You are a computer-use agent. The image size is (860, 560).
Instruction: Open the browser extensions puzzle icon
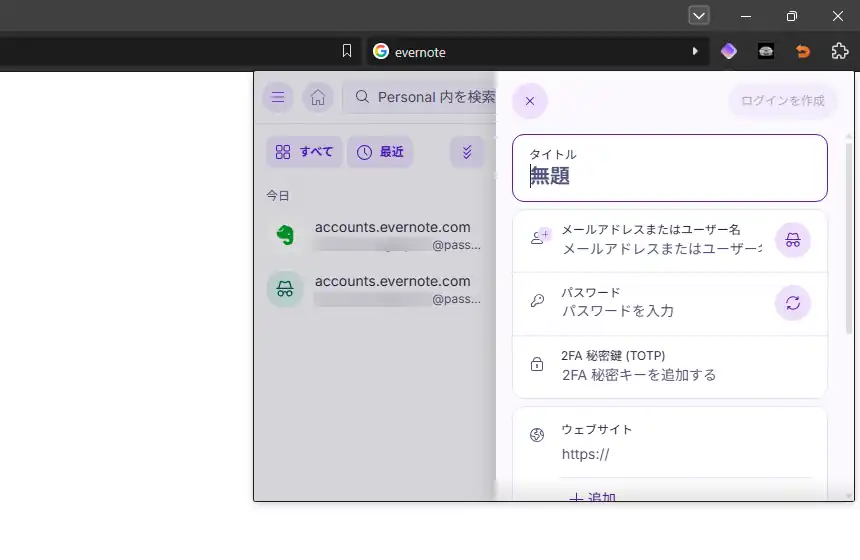point(840,51)
